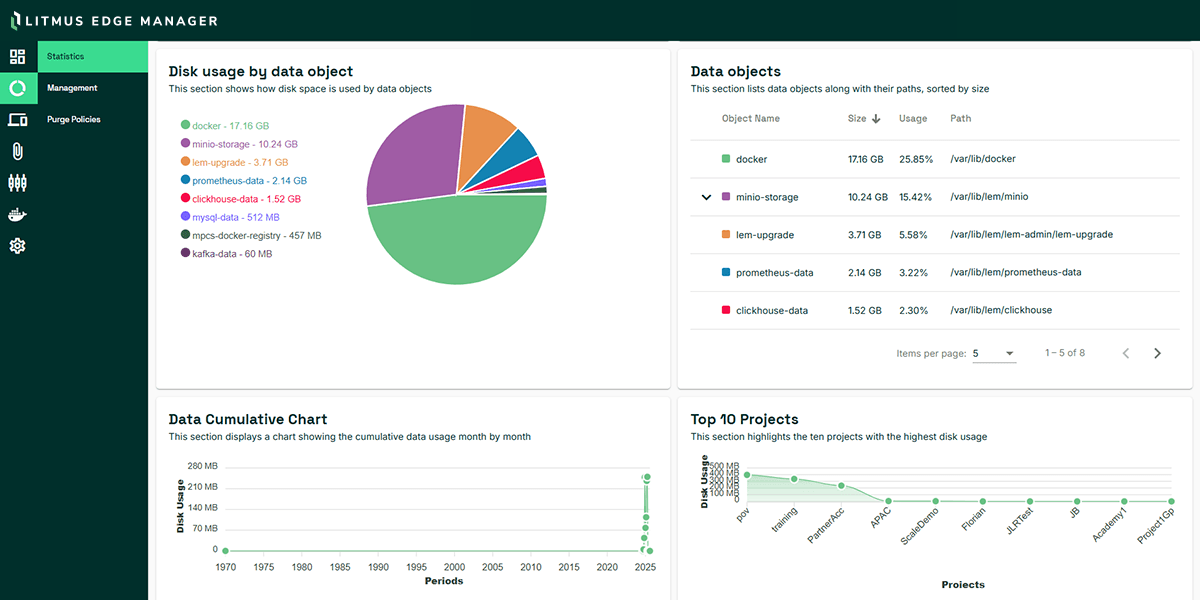1200x600 pixels.
Task: Click the next page arrow in Data objects
Action: tap(1157, 353)
